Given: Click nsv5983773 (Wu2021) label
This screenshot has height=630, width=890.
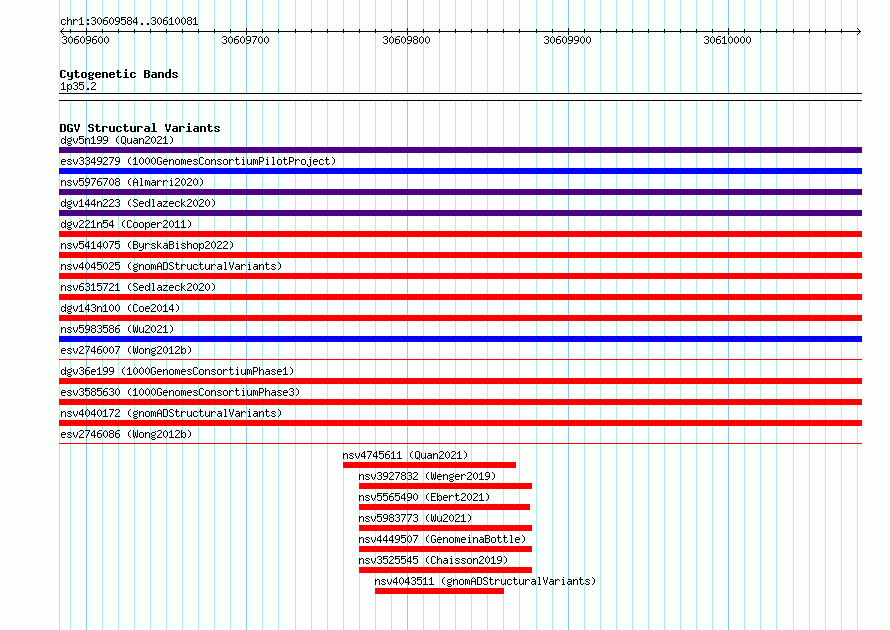Looking at the screenshot, I should [x=415, y=518].
